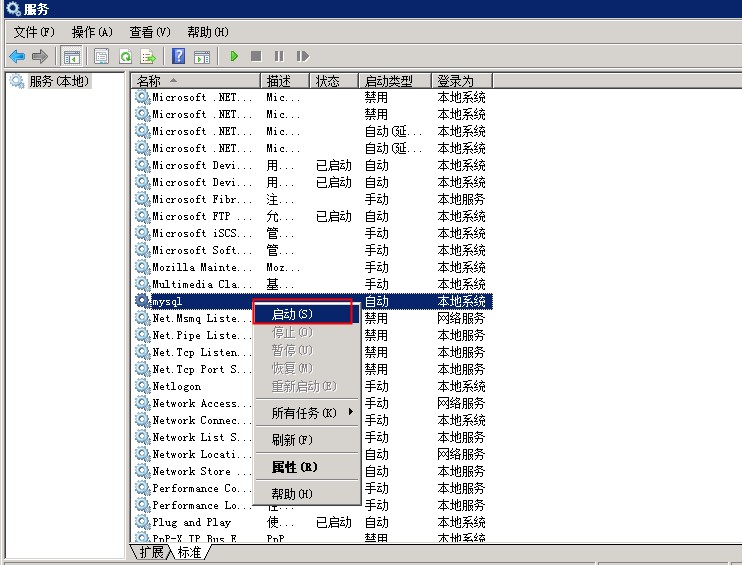Open the 操作(A) menu in menu bar
This screenshot has height=565, width=742.
pos(92,32)
